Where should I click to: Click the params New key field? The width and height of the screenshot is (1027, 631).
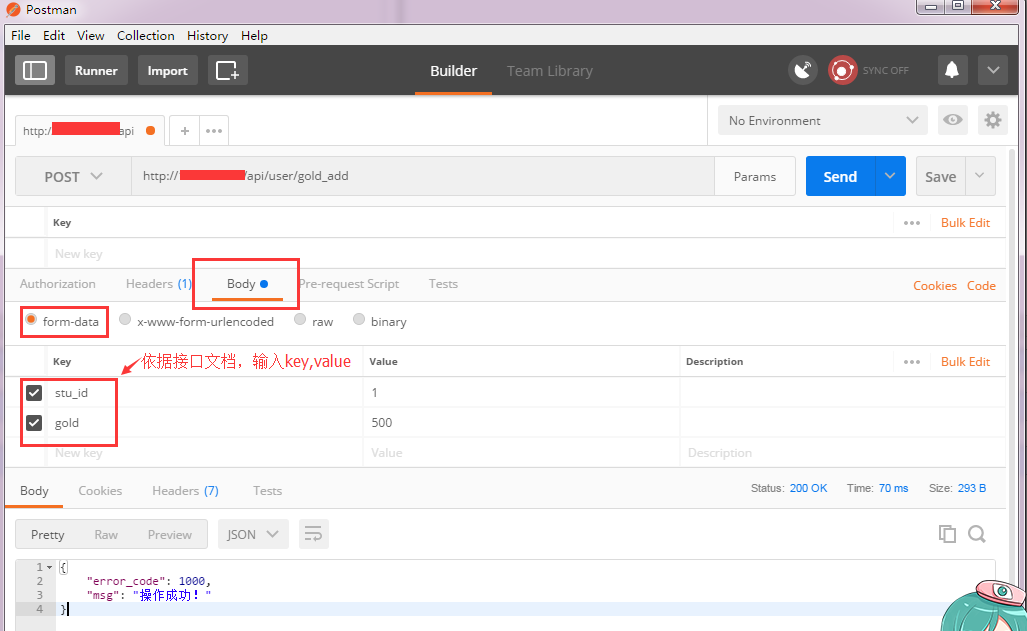point(469,254)
